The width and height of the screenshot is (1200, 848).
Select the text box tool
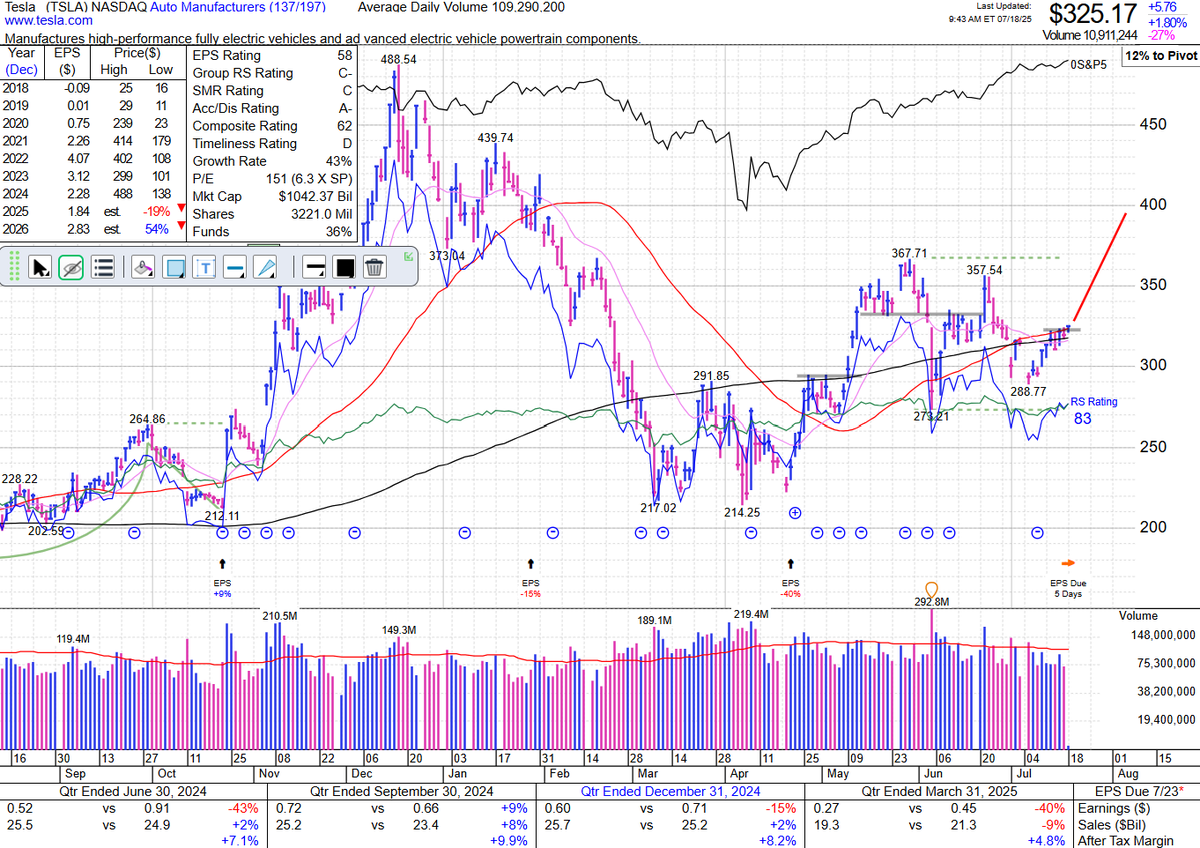pos(204,267)
